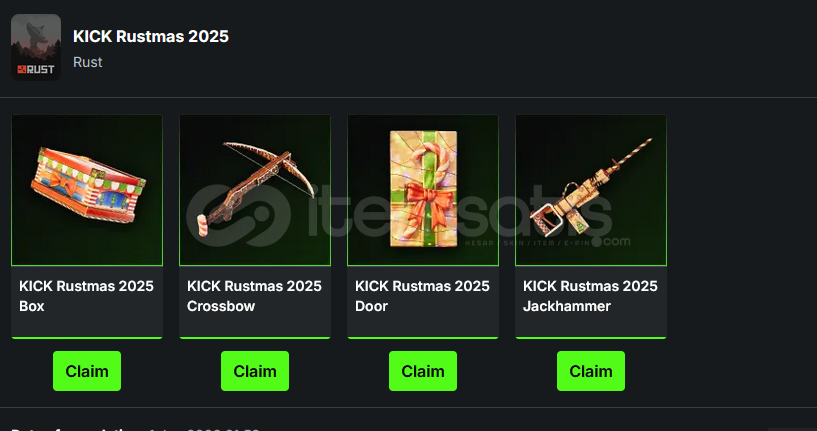Click the HESAP / SKIN / ITEM / E-PIN watermark tagline

[x=526, y=243]
